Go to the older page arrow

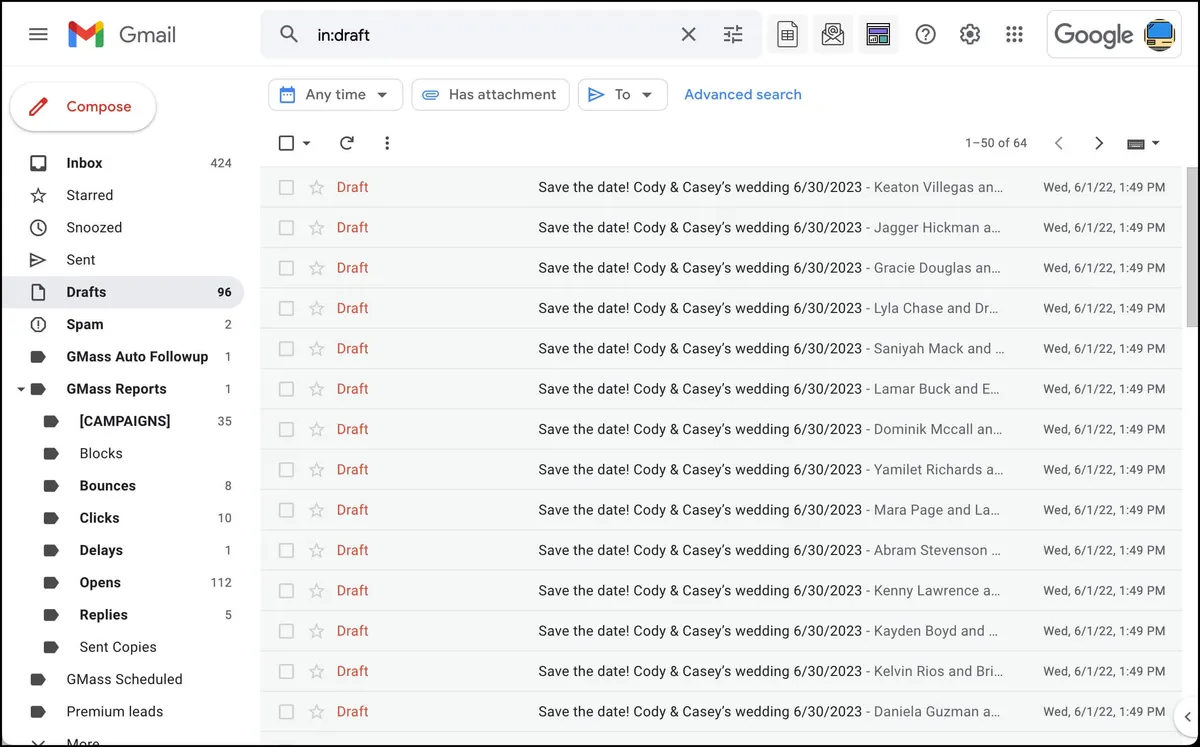(1099, 143)
